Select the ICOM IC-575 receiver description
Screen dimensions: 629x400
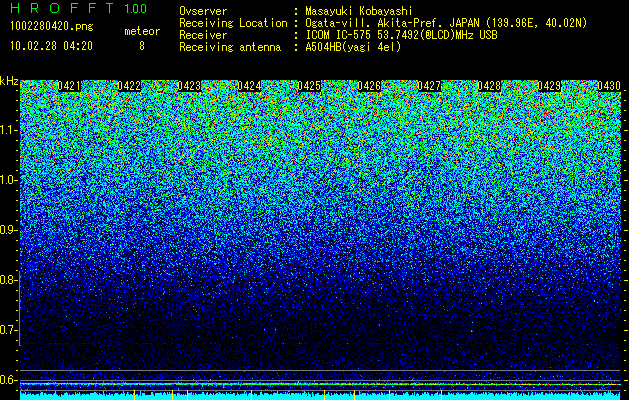(401, 35)
